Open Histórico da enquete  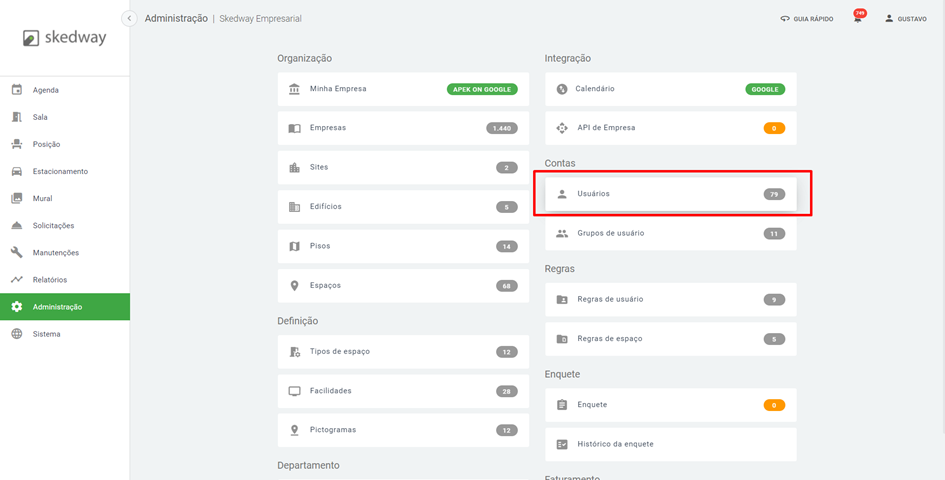[670, 444]
